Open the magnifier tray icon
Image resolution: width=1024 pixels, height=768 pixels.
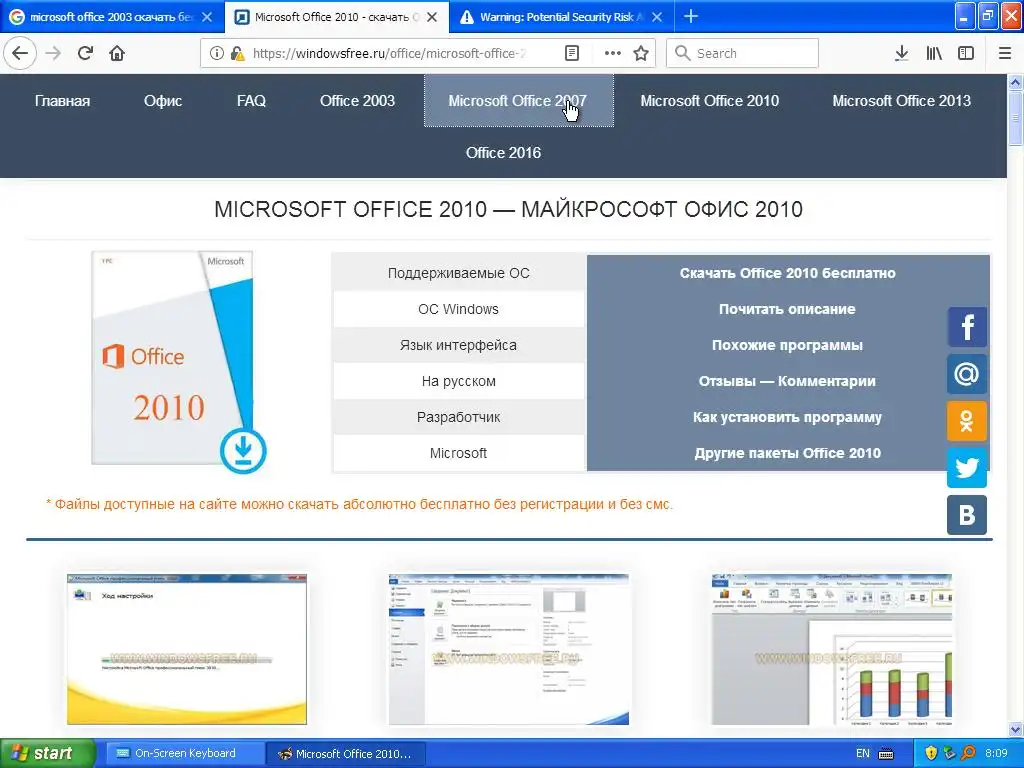click(x=968, y=753)
